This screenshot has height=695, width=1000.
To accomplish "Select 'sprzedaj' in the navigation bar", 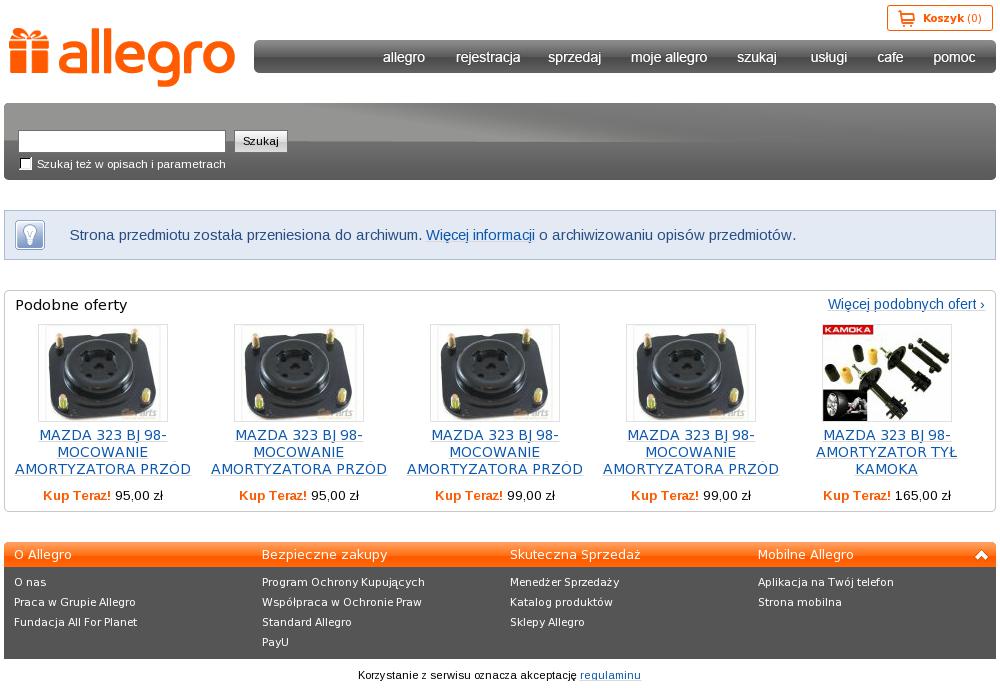I will 575,57.
